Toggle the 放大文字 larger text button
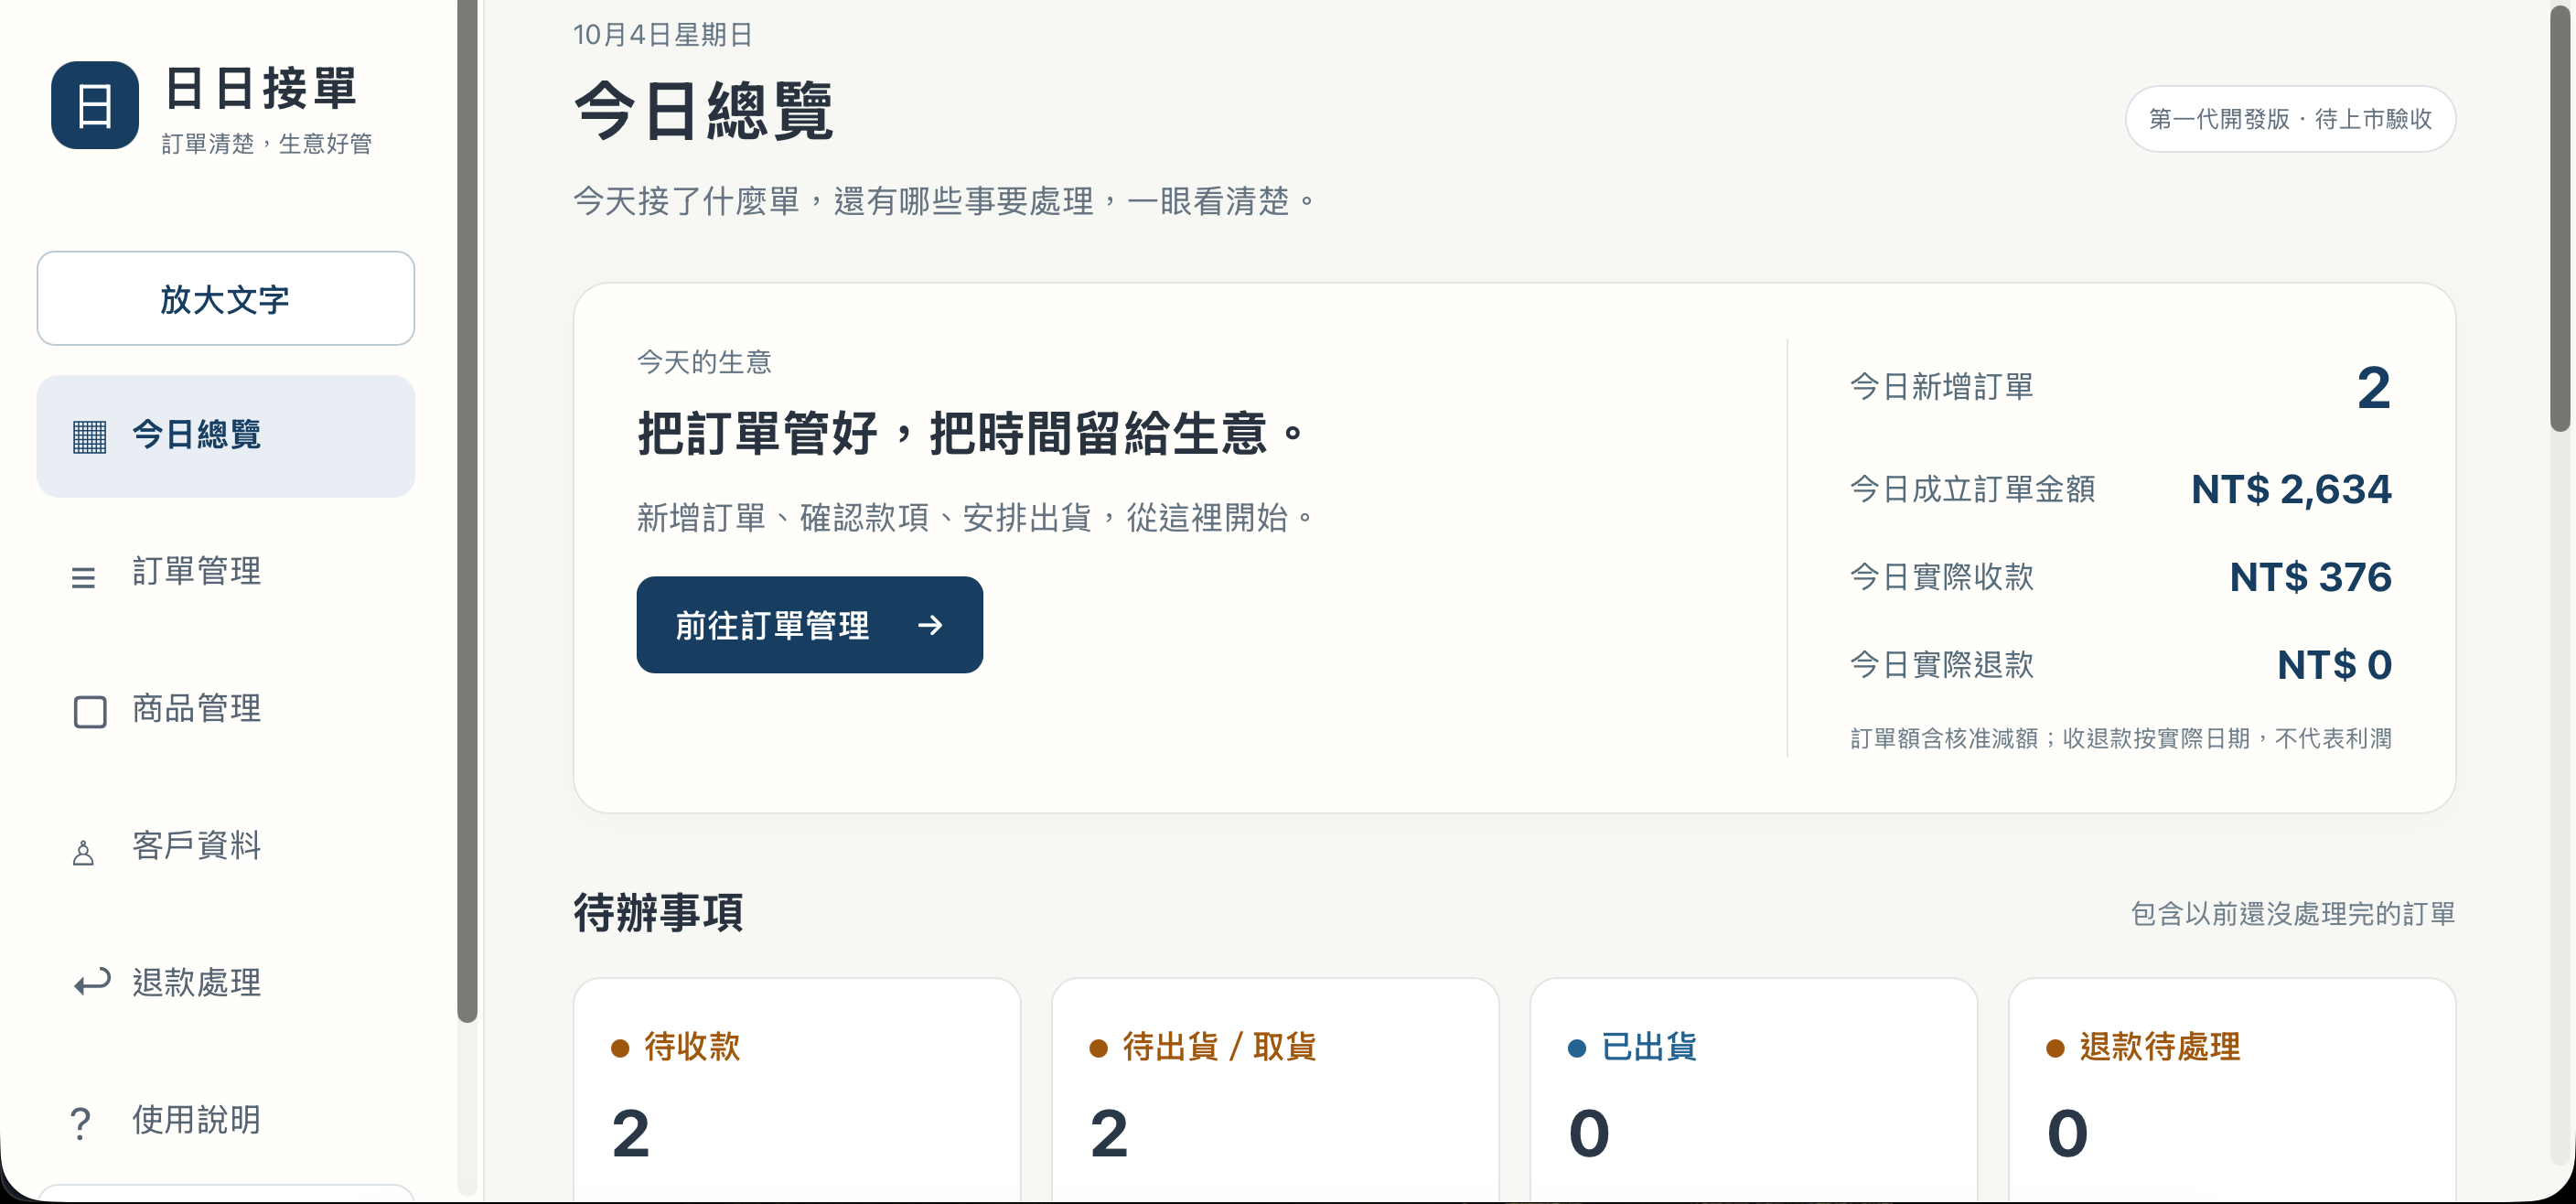The width and height of the screenshot is (2576, 1204). [x=225, y=298]
